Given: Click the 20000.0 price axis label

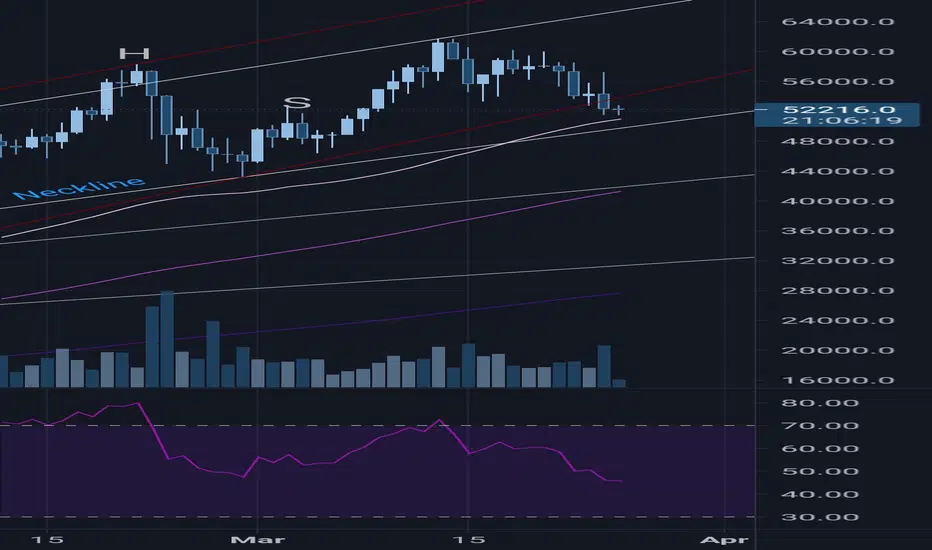Looking at the screenshot, I should (838, 350).
